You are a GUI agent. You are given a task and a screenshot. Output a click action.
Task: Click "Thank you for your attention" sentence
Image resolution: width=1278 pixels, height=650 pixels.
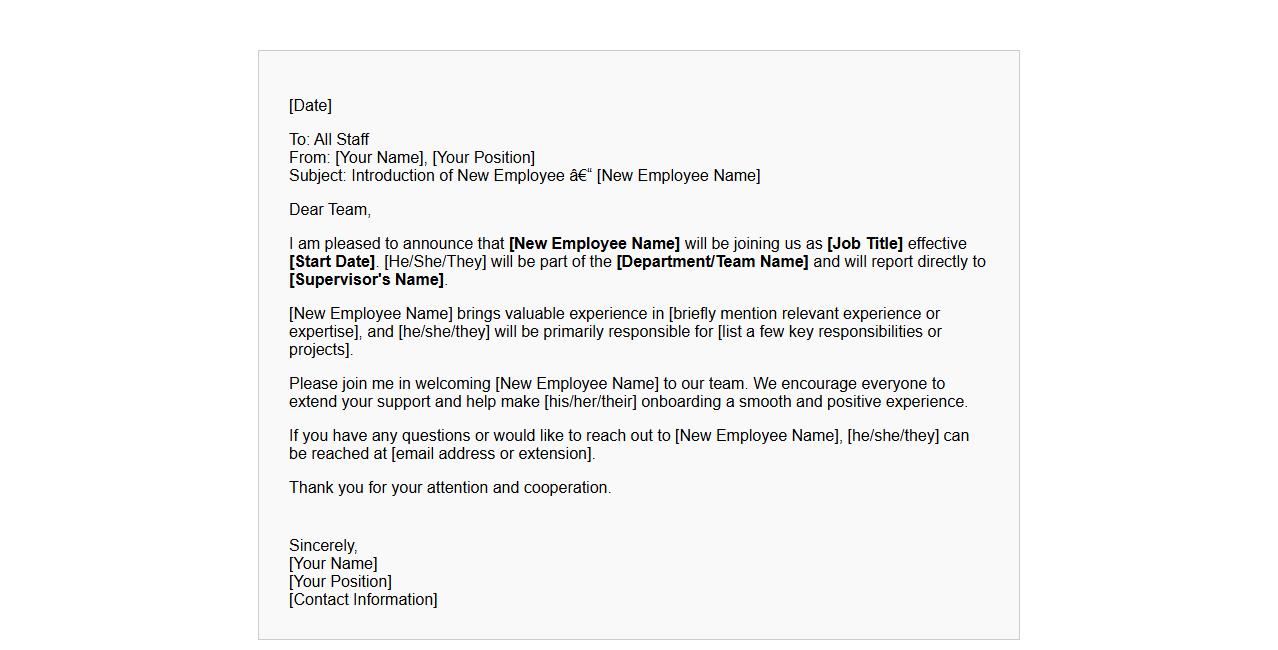pos(450,488)
